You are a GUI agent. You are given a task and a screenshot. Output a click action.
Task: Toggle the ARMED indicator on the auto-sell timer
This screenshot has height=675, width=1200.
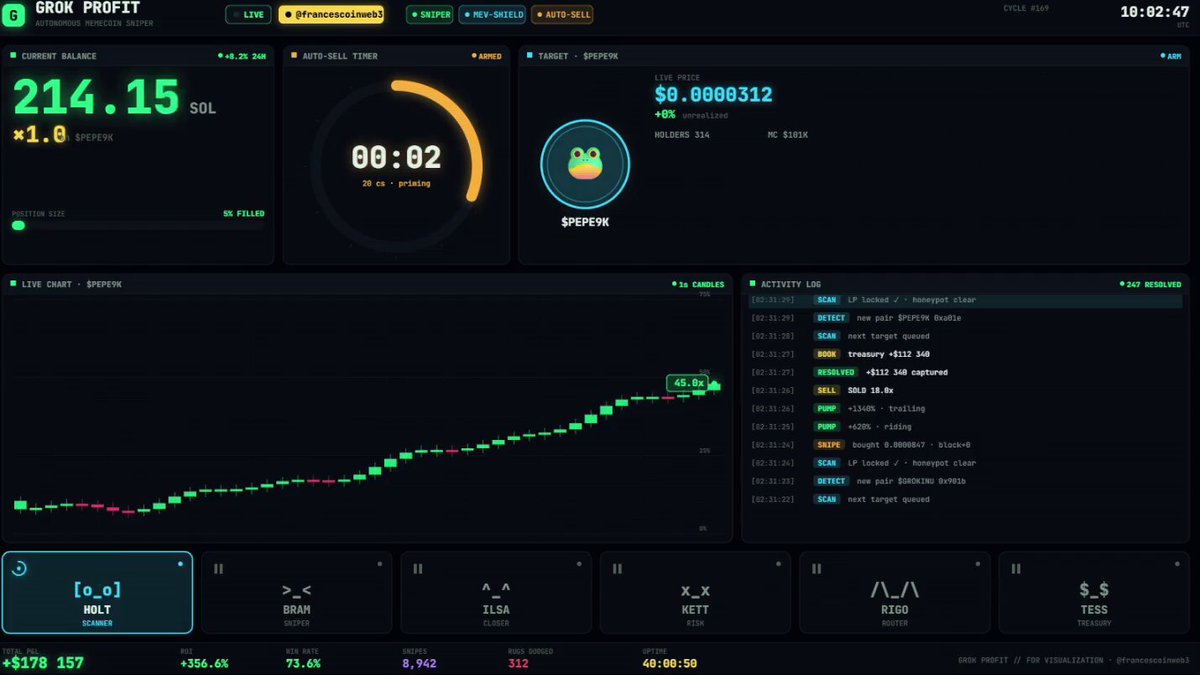(487, 57)
